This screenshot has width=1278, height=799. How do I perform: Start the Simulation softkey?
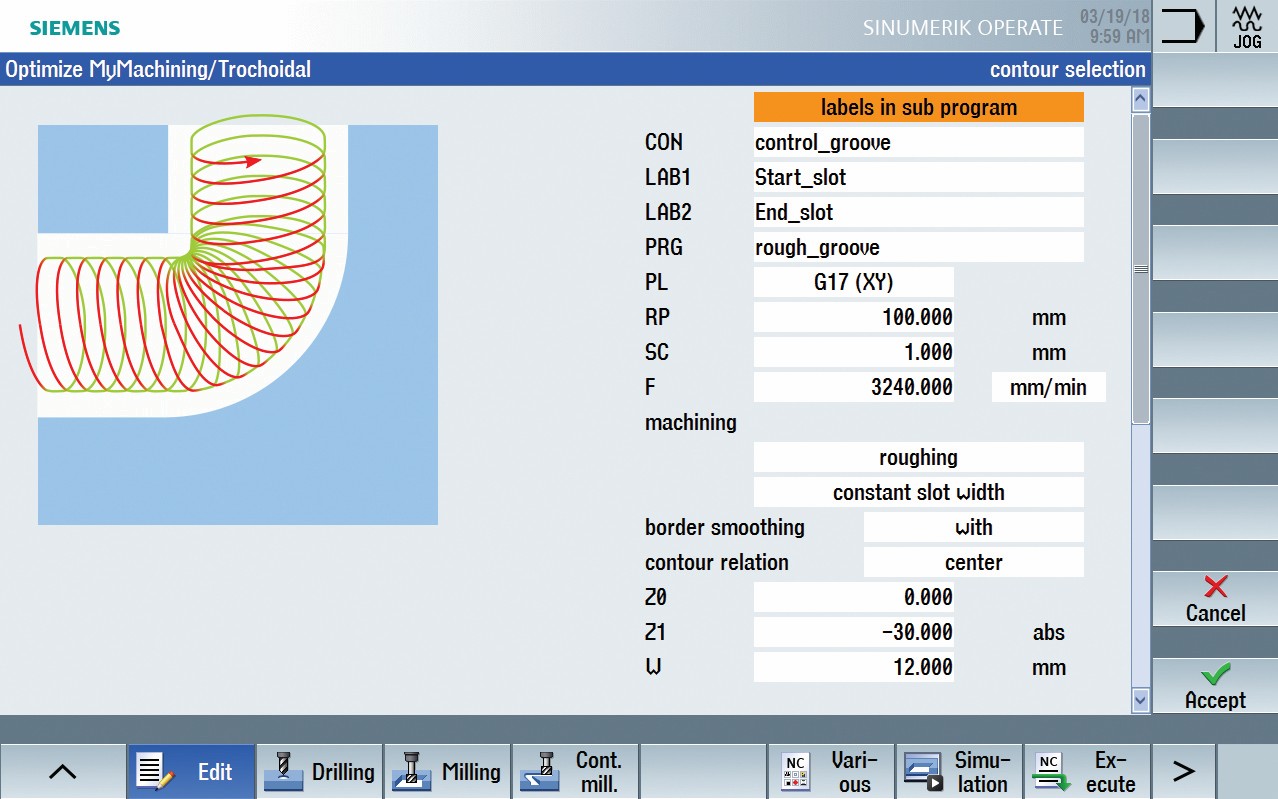point(958,771)
